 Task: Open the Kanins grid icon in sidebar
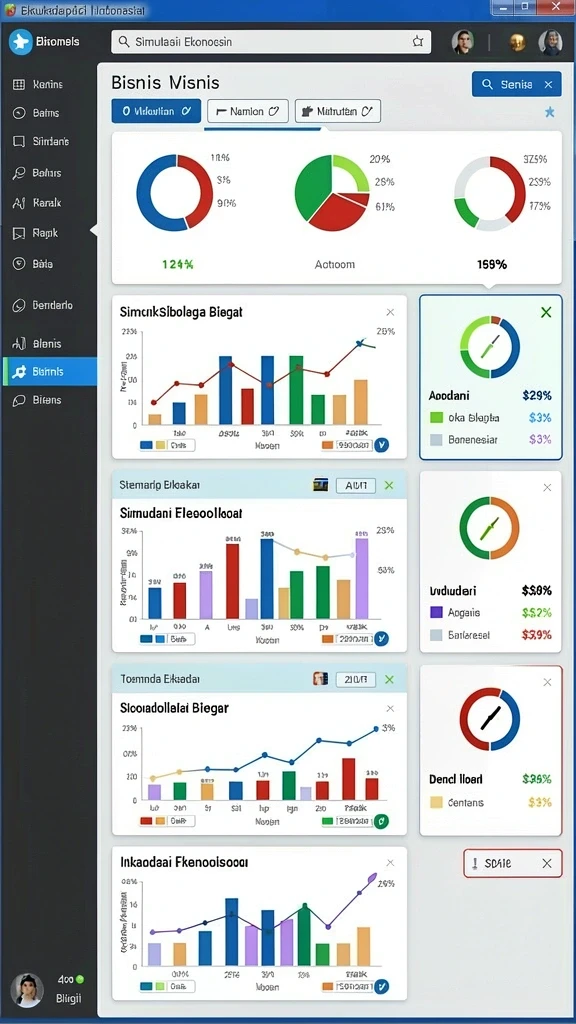click(x=19, y=84)
